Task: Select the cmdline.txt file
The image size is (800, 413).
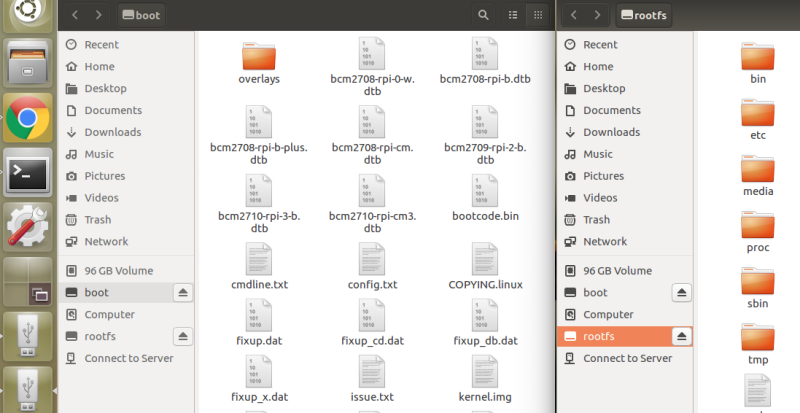Action: pos(259,266)
